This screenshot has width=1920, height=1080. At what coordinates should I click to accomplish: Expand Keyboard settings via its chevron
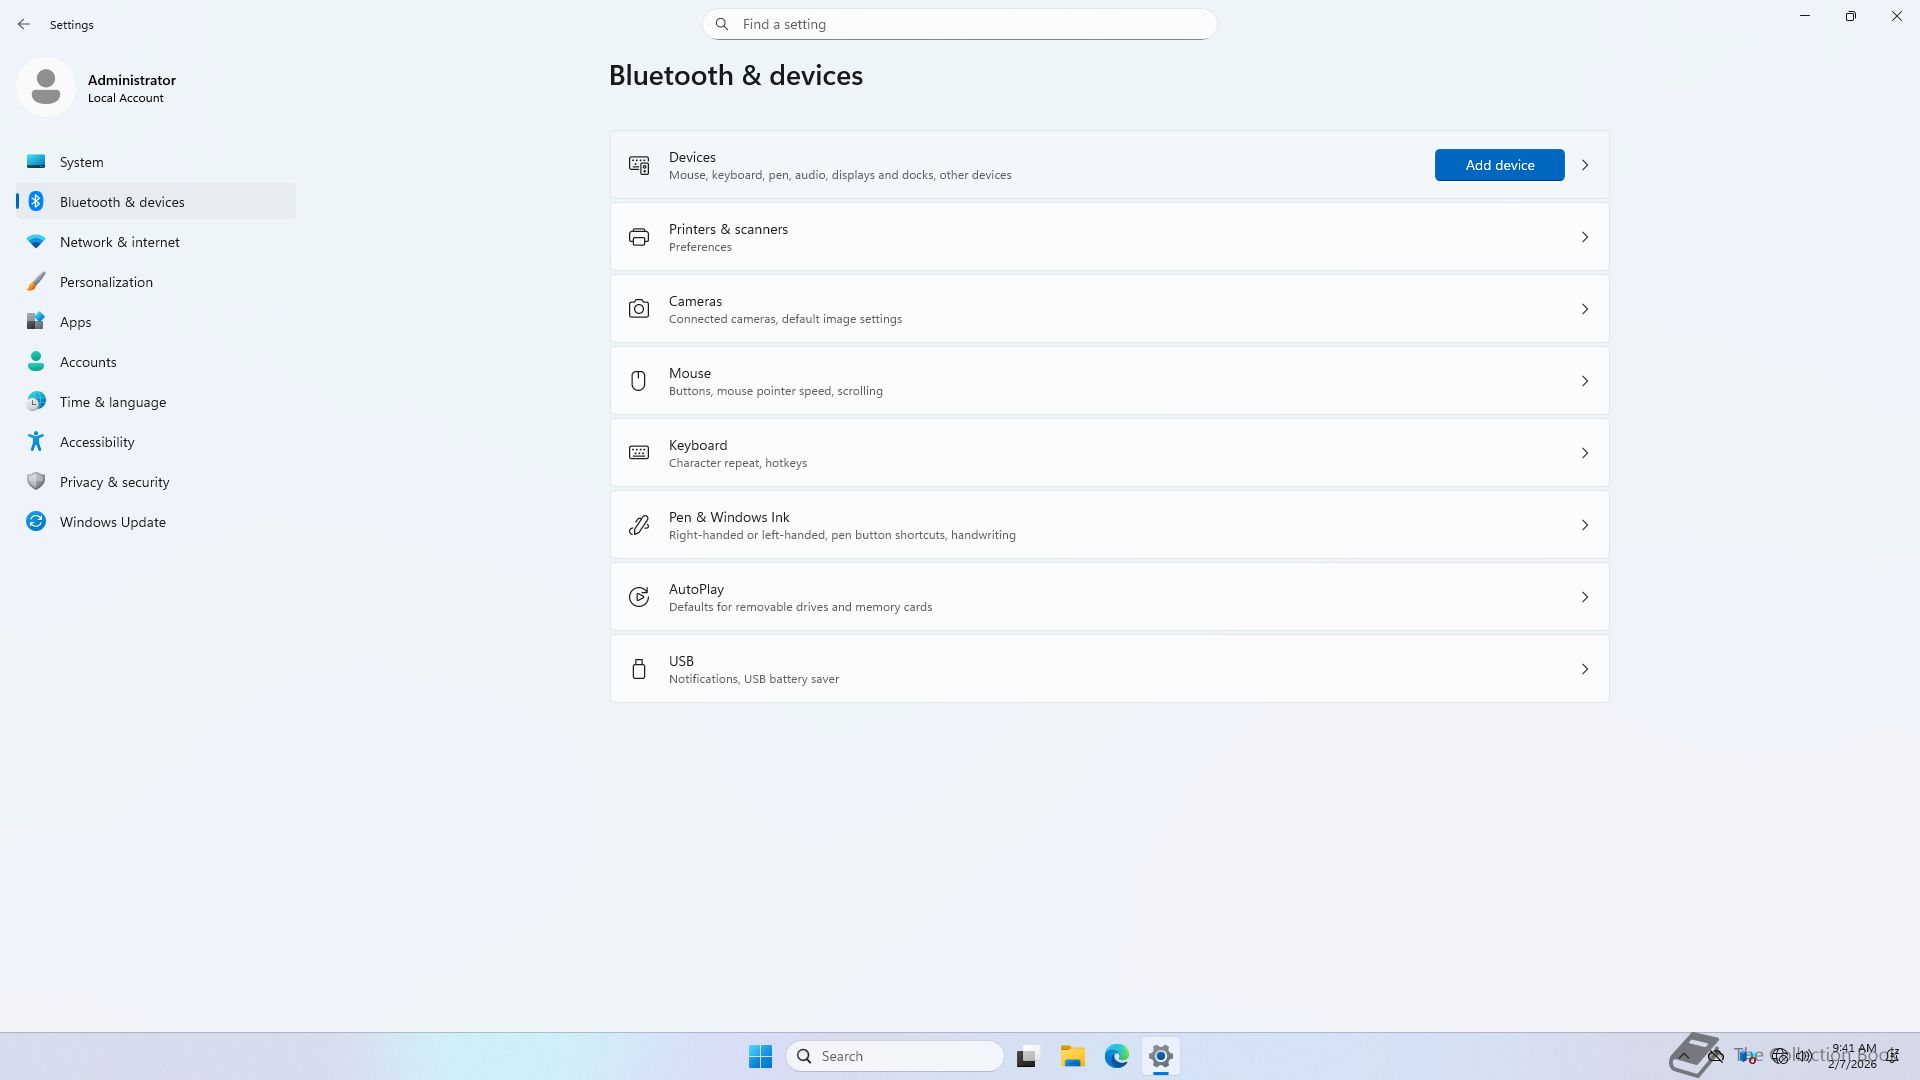(x=1585, y=453)
